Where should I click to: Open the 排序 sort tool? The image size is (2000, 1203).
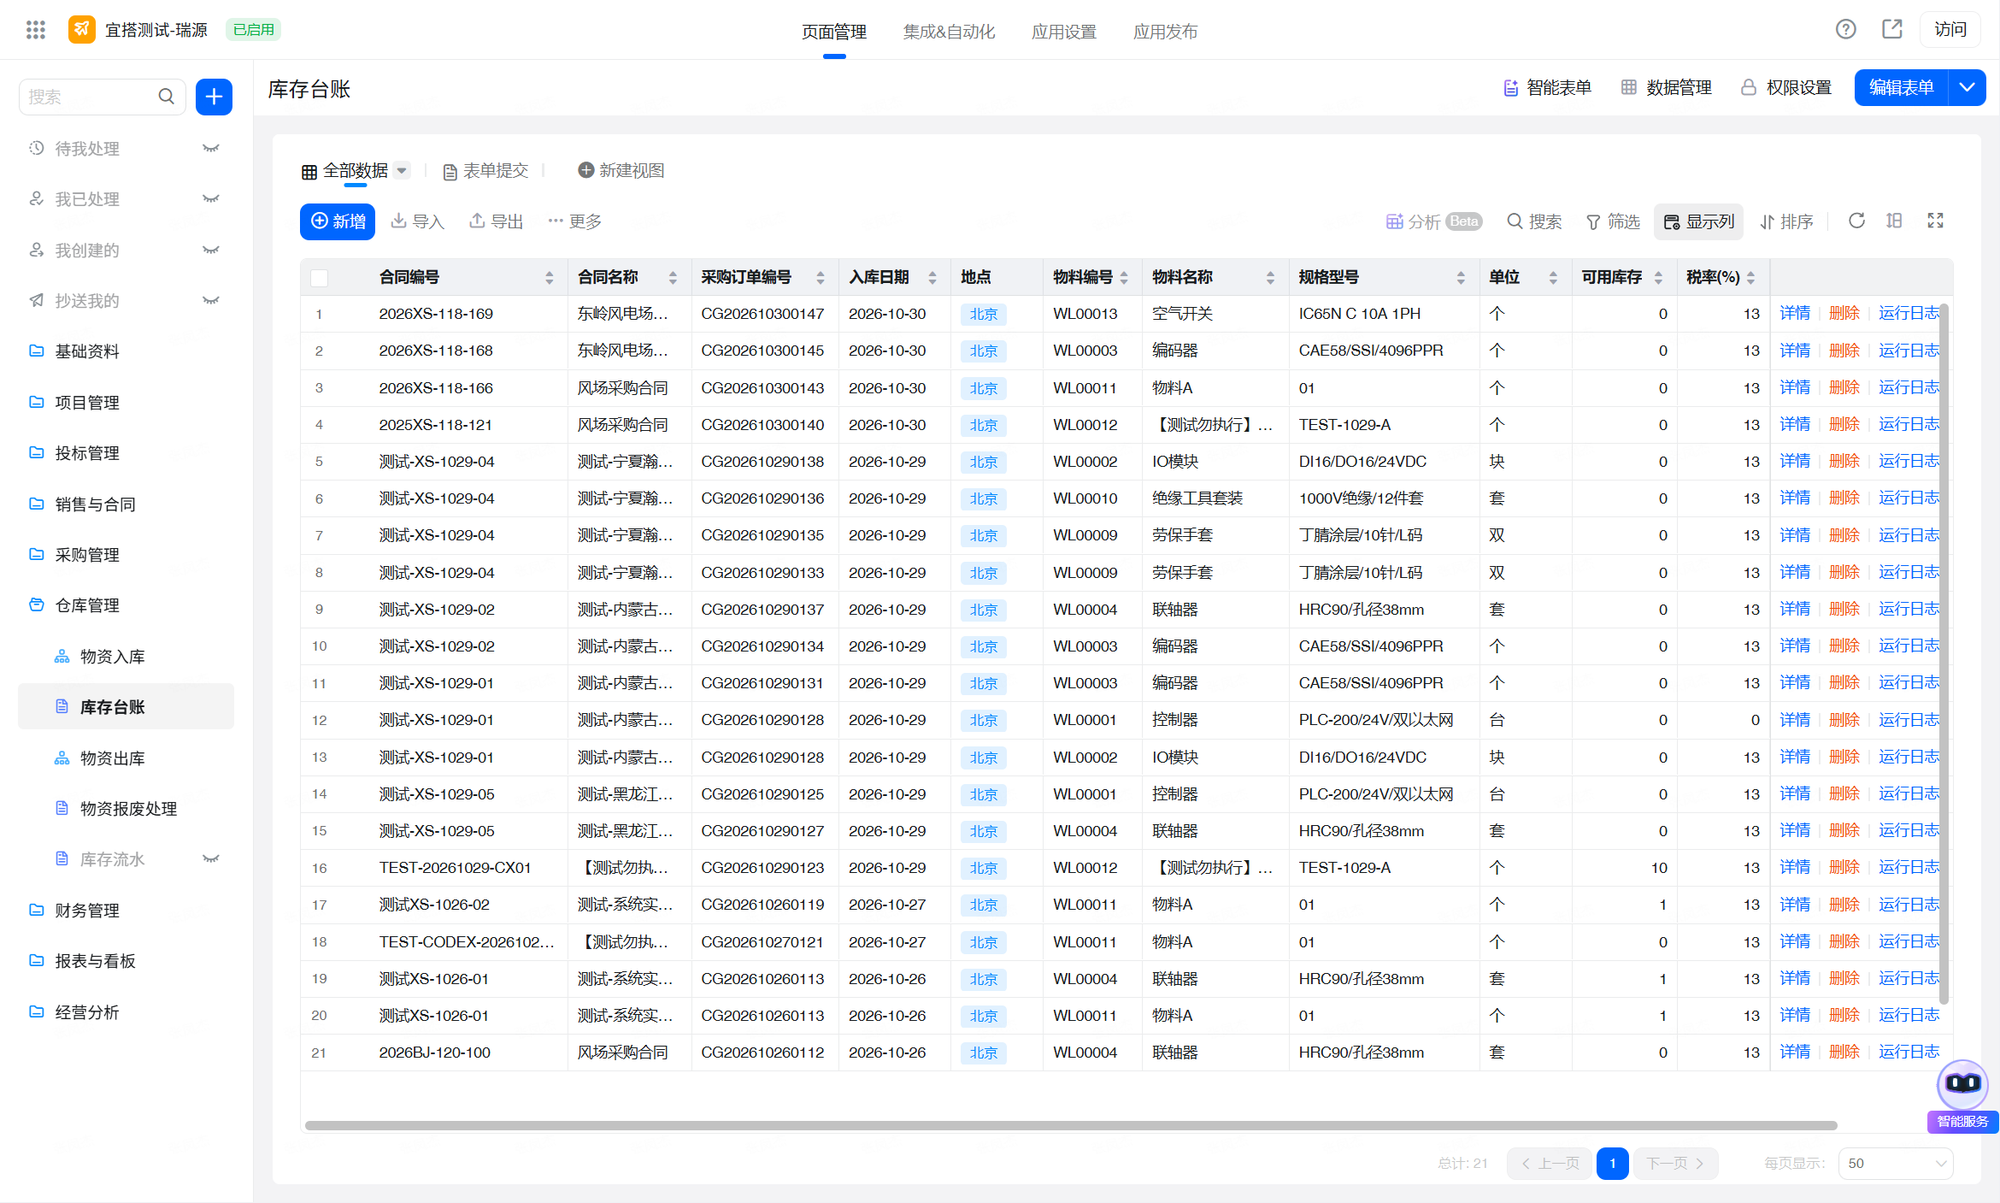click(1786, 222)
